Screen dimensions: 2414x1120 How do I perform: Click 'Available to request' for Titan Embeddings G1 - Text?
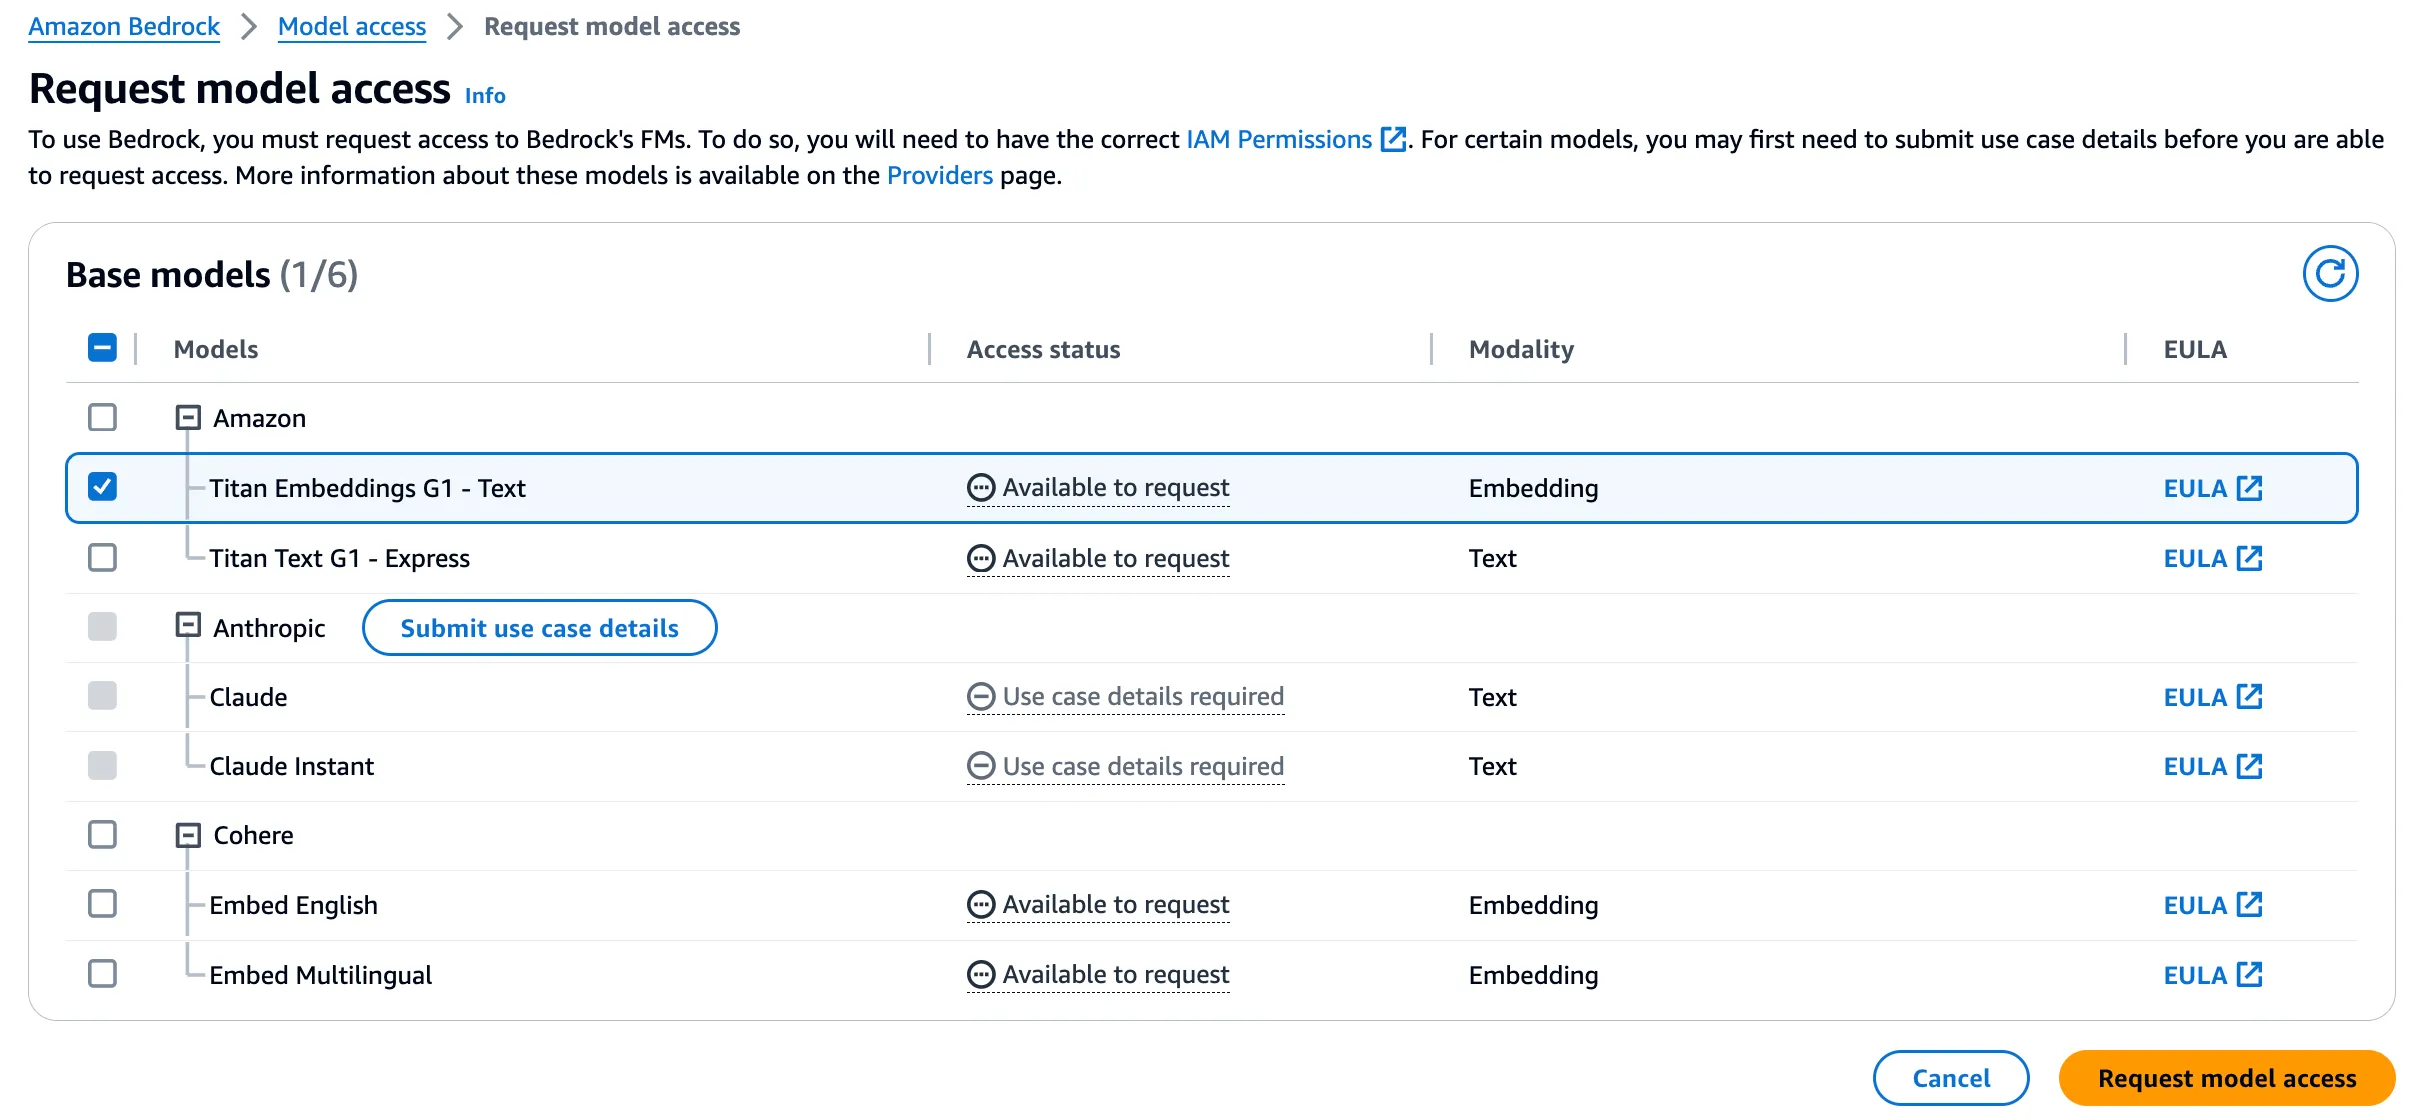(1116, 488)
